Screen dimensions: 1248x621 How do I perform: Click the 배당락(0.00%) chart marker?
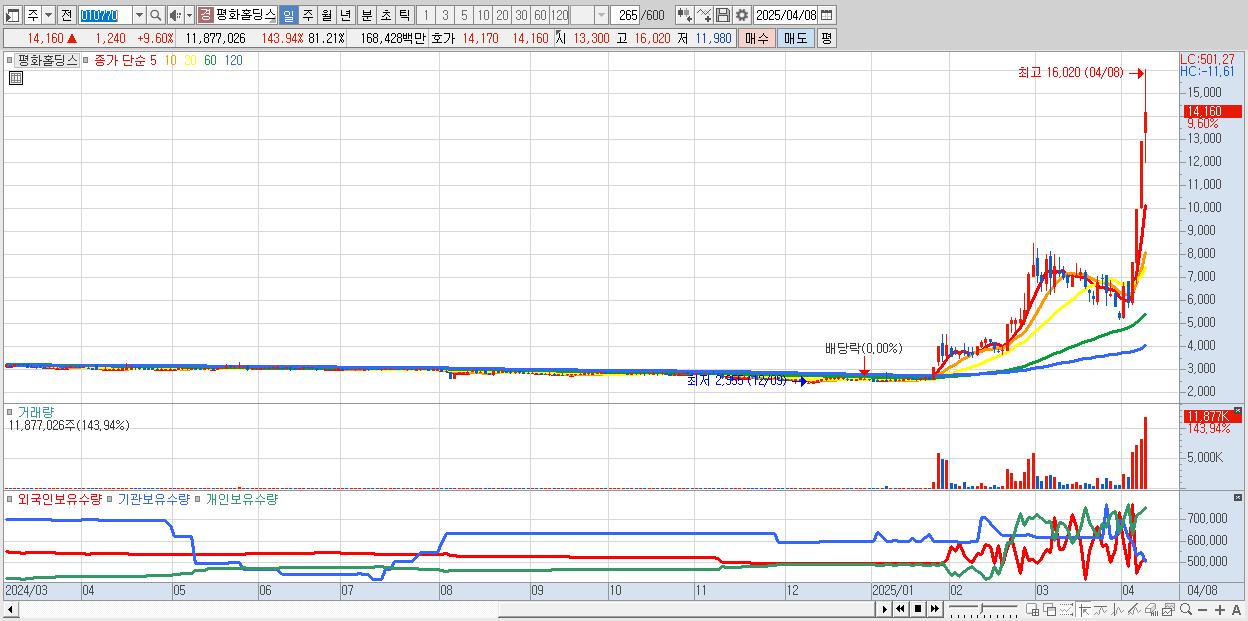(863, 348)
